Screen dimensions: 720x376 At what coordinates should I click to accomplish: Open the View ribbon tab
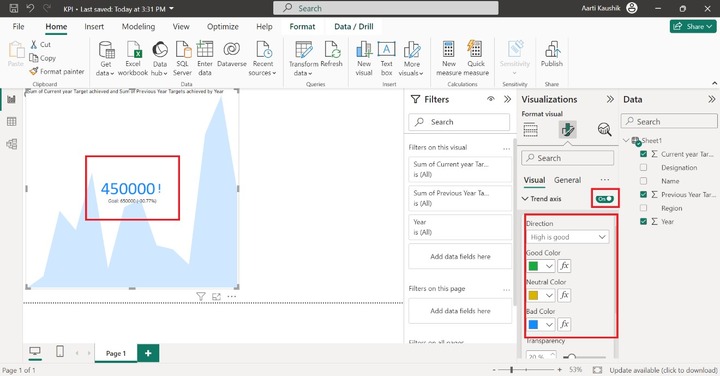(181, 27)
